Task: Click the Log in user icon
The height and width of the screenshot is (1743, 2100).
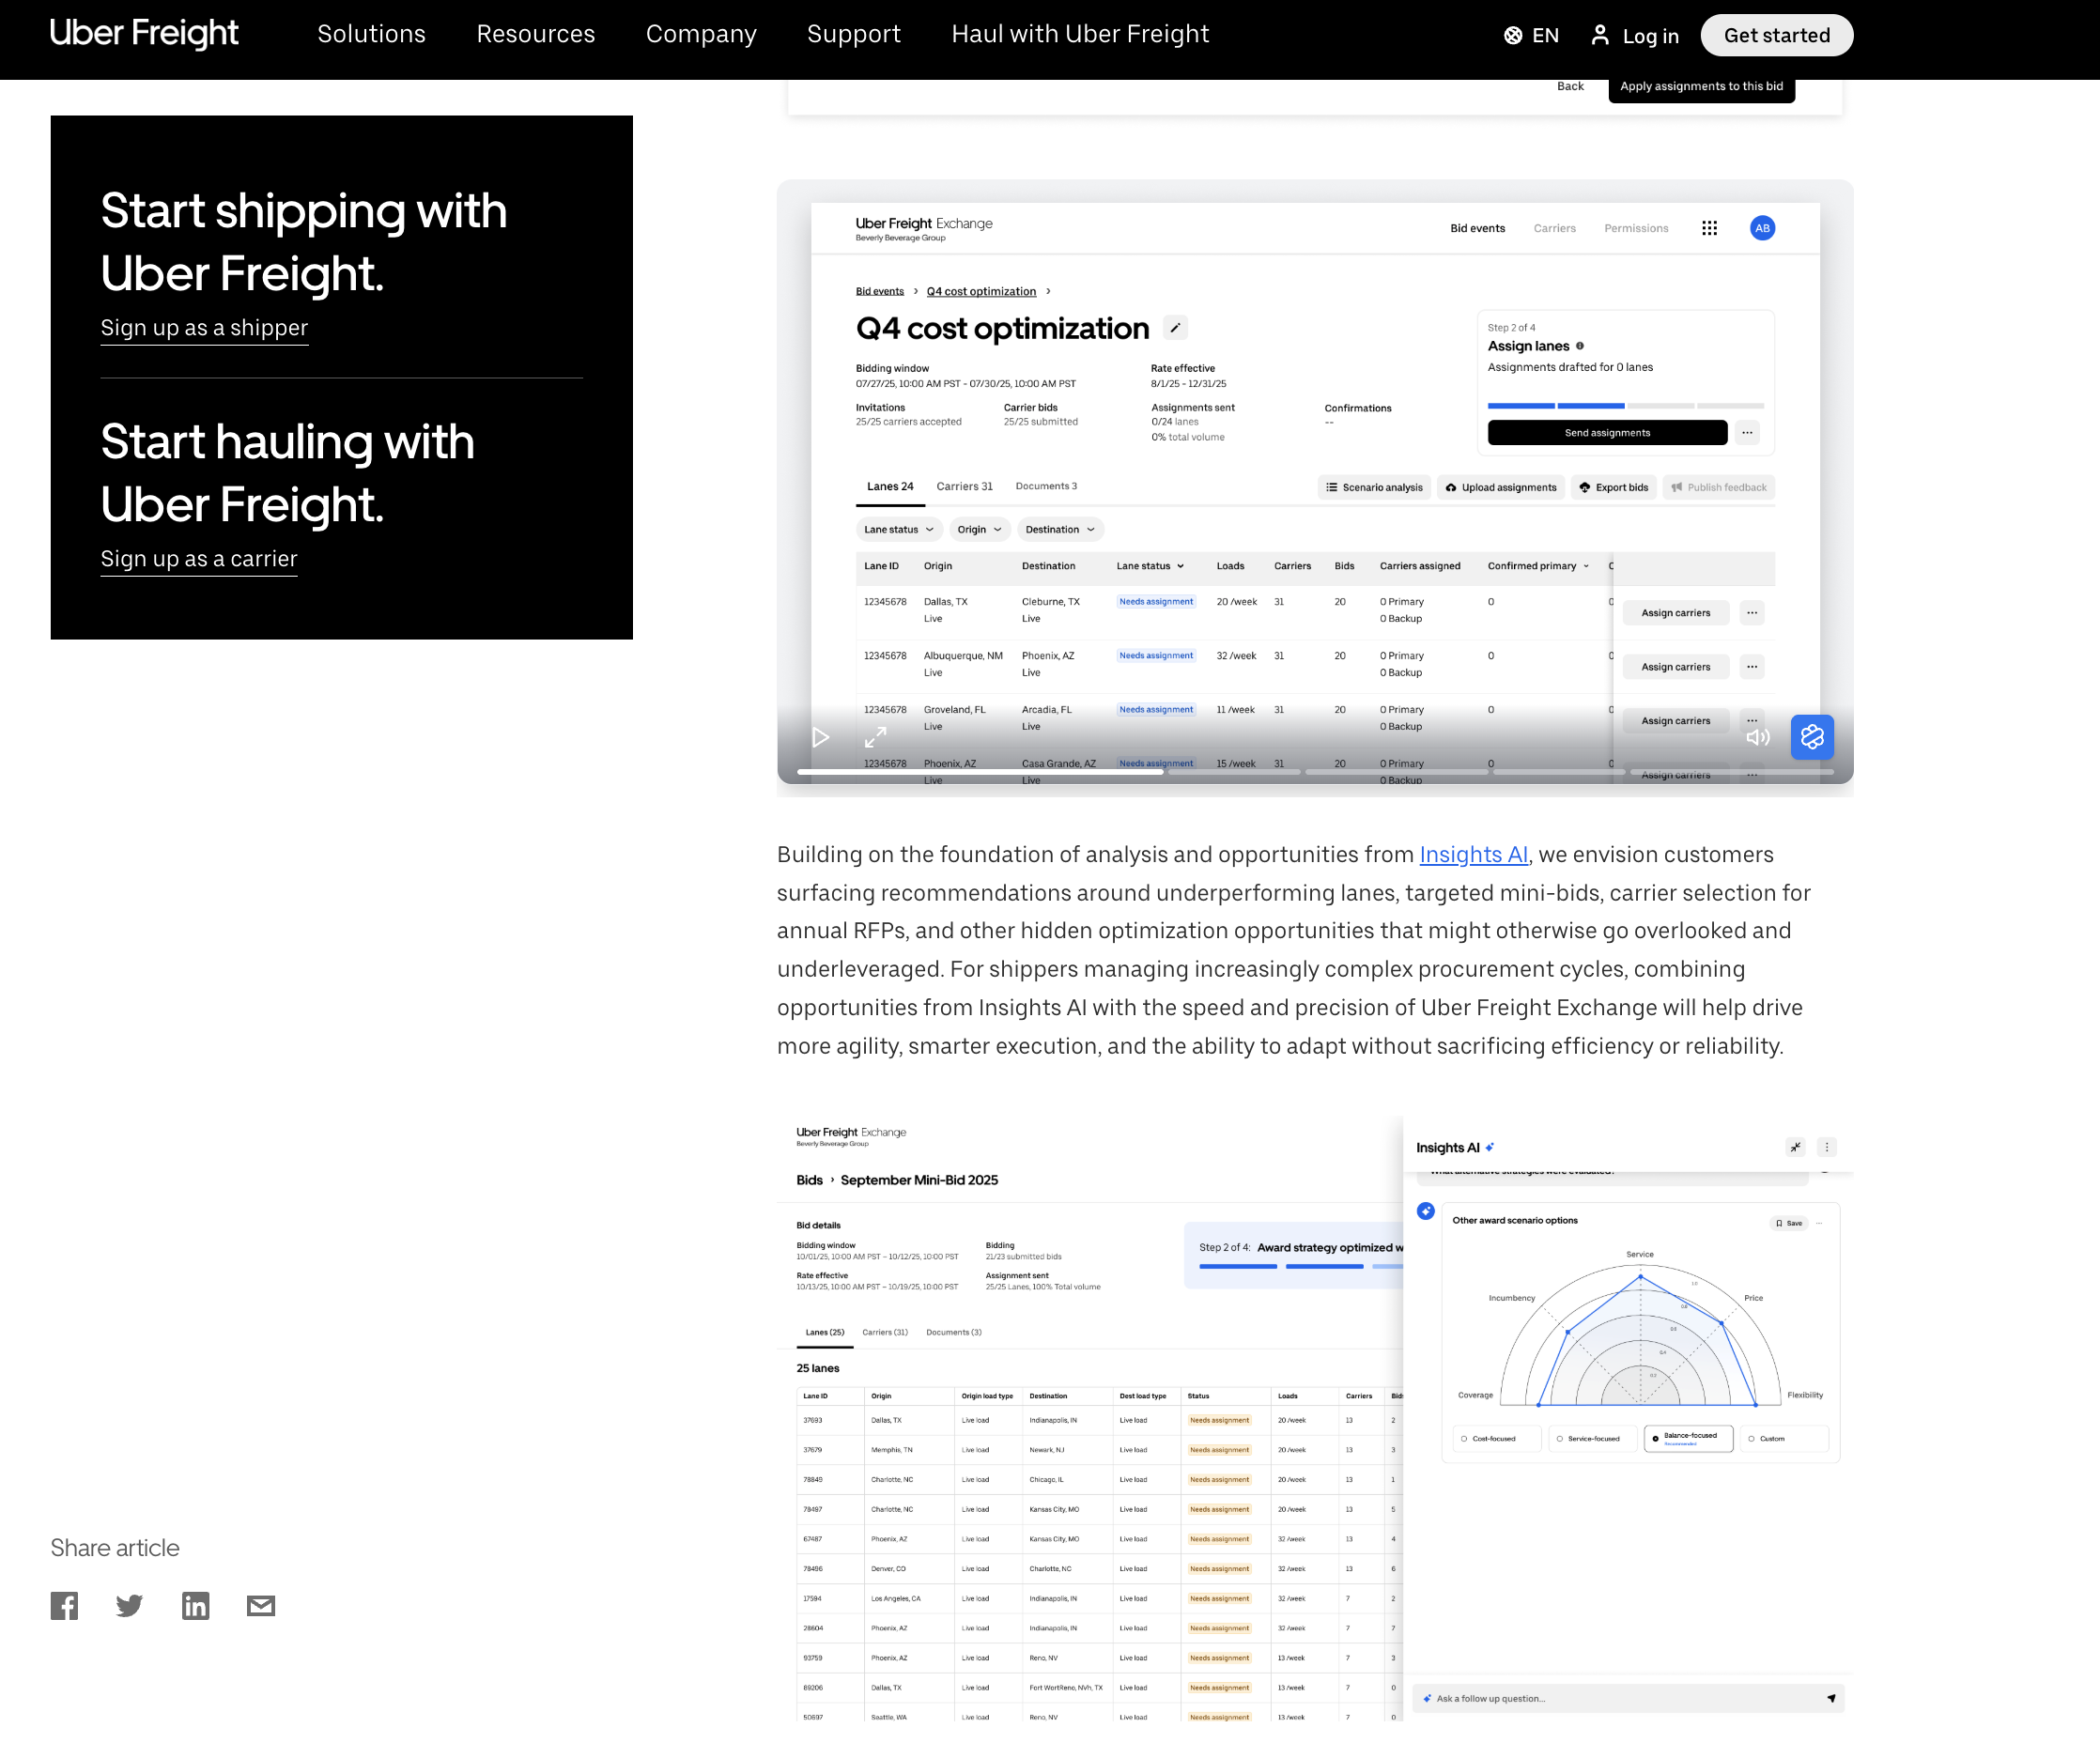Action: (1600, 36)
